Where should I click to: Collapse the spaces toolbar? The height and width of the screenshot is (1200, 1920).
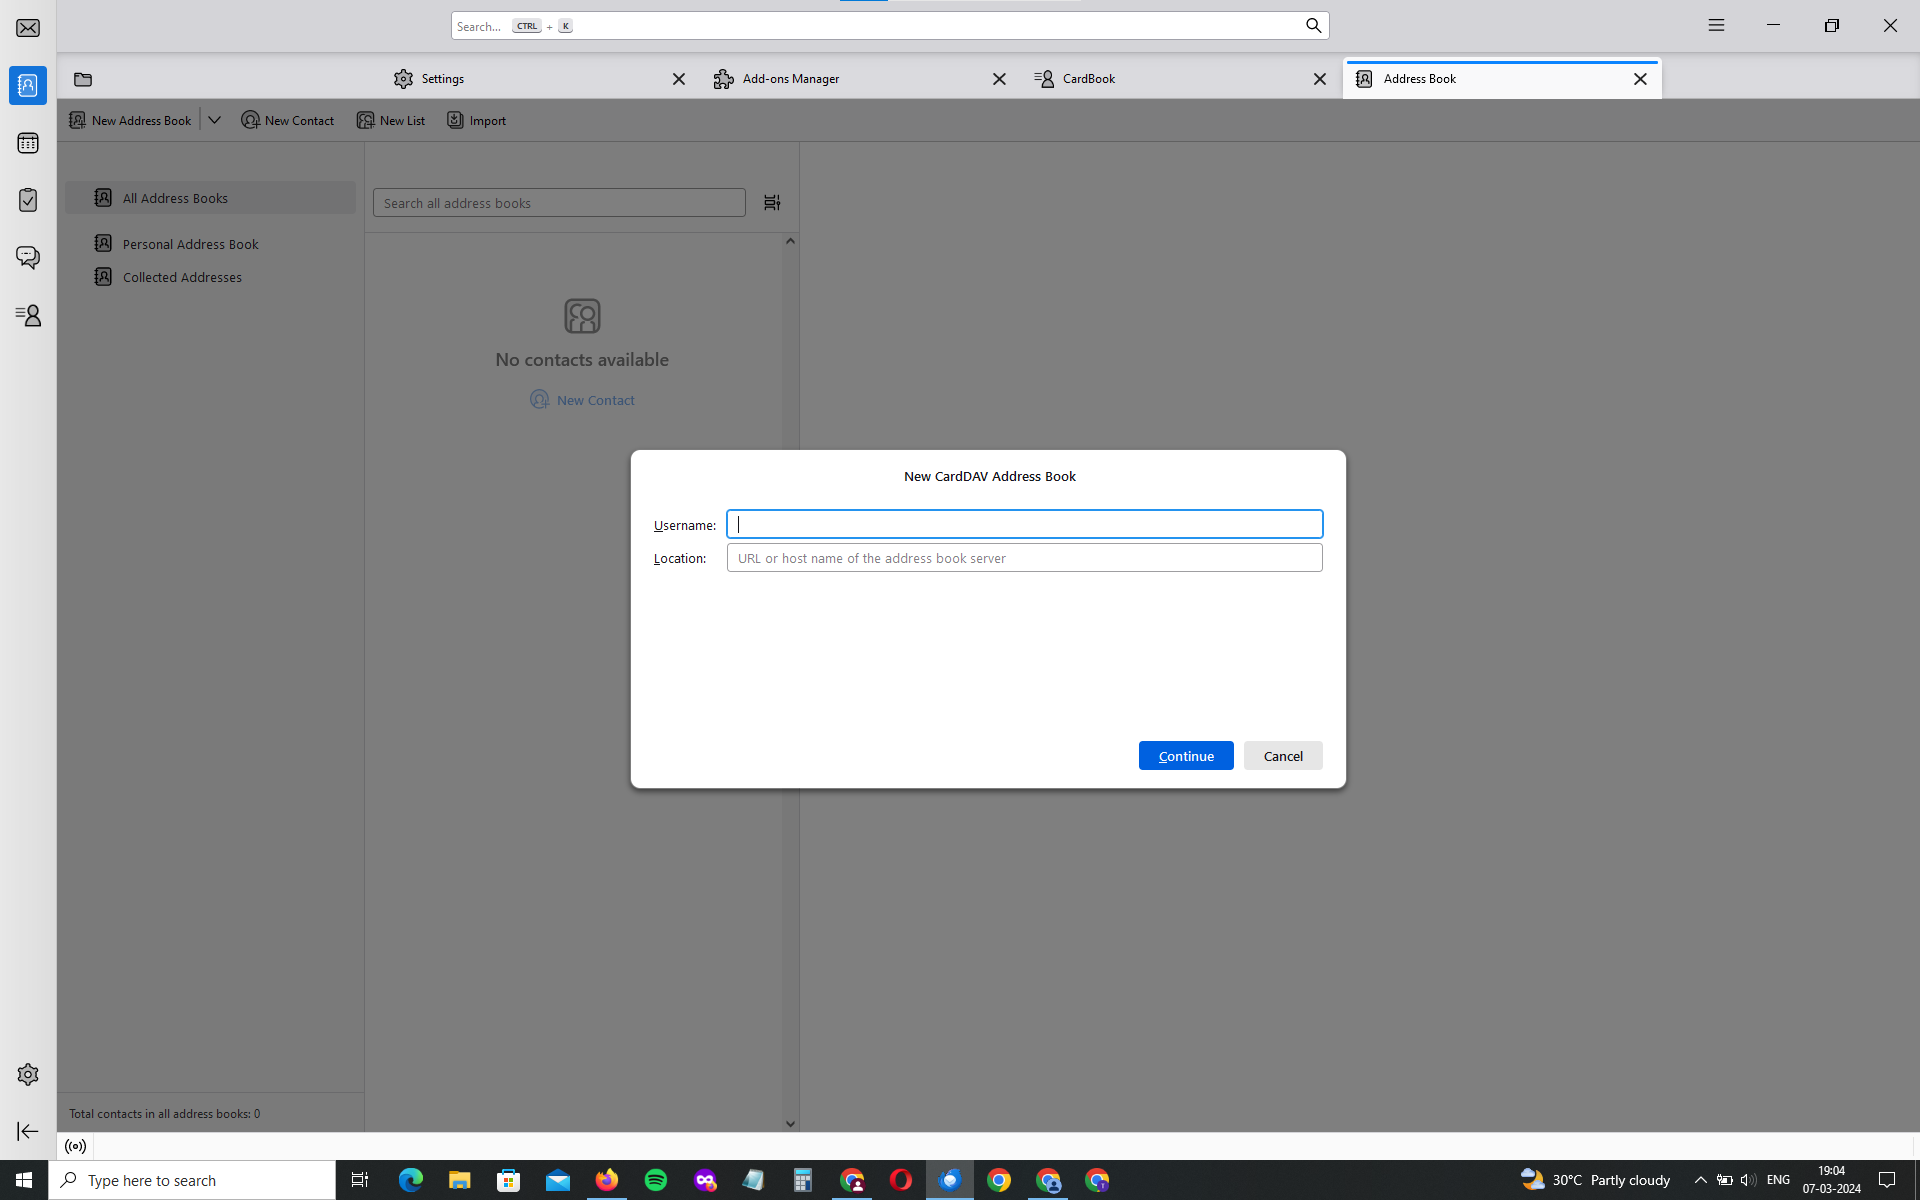pyautogui.click(x=28, y=1131)
